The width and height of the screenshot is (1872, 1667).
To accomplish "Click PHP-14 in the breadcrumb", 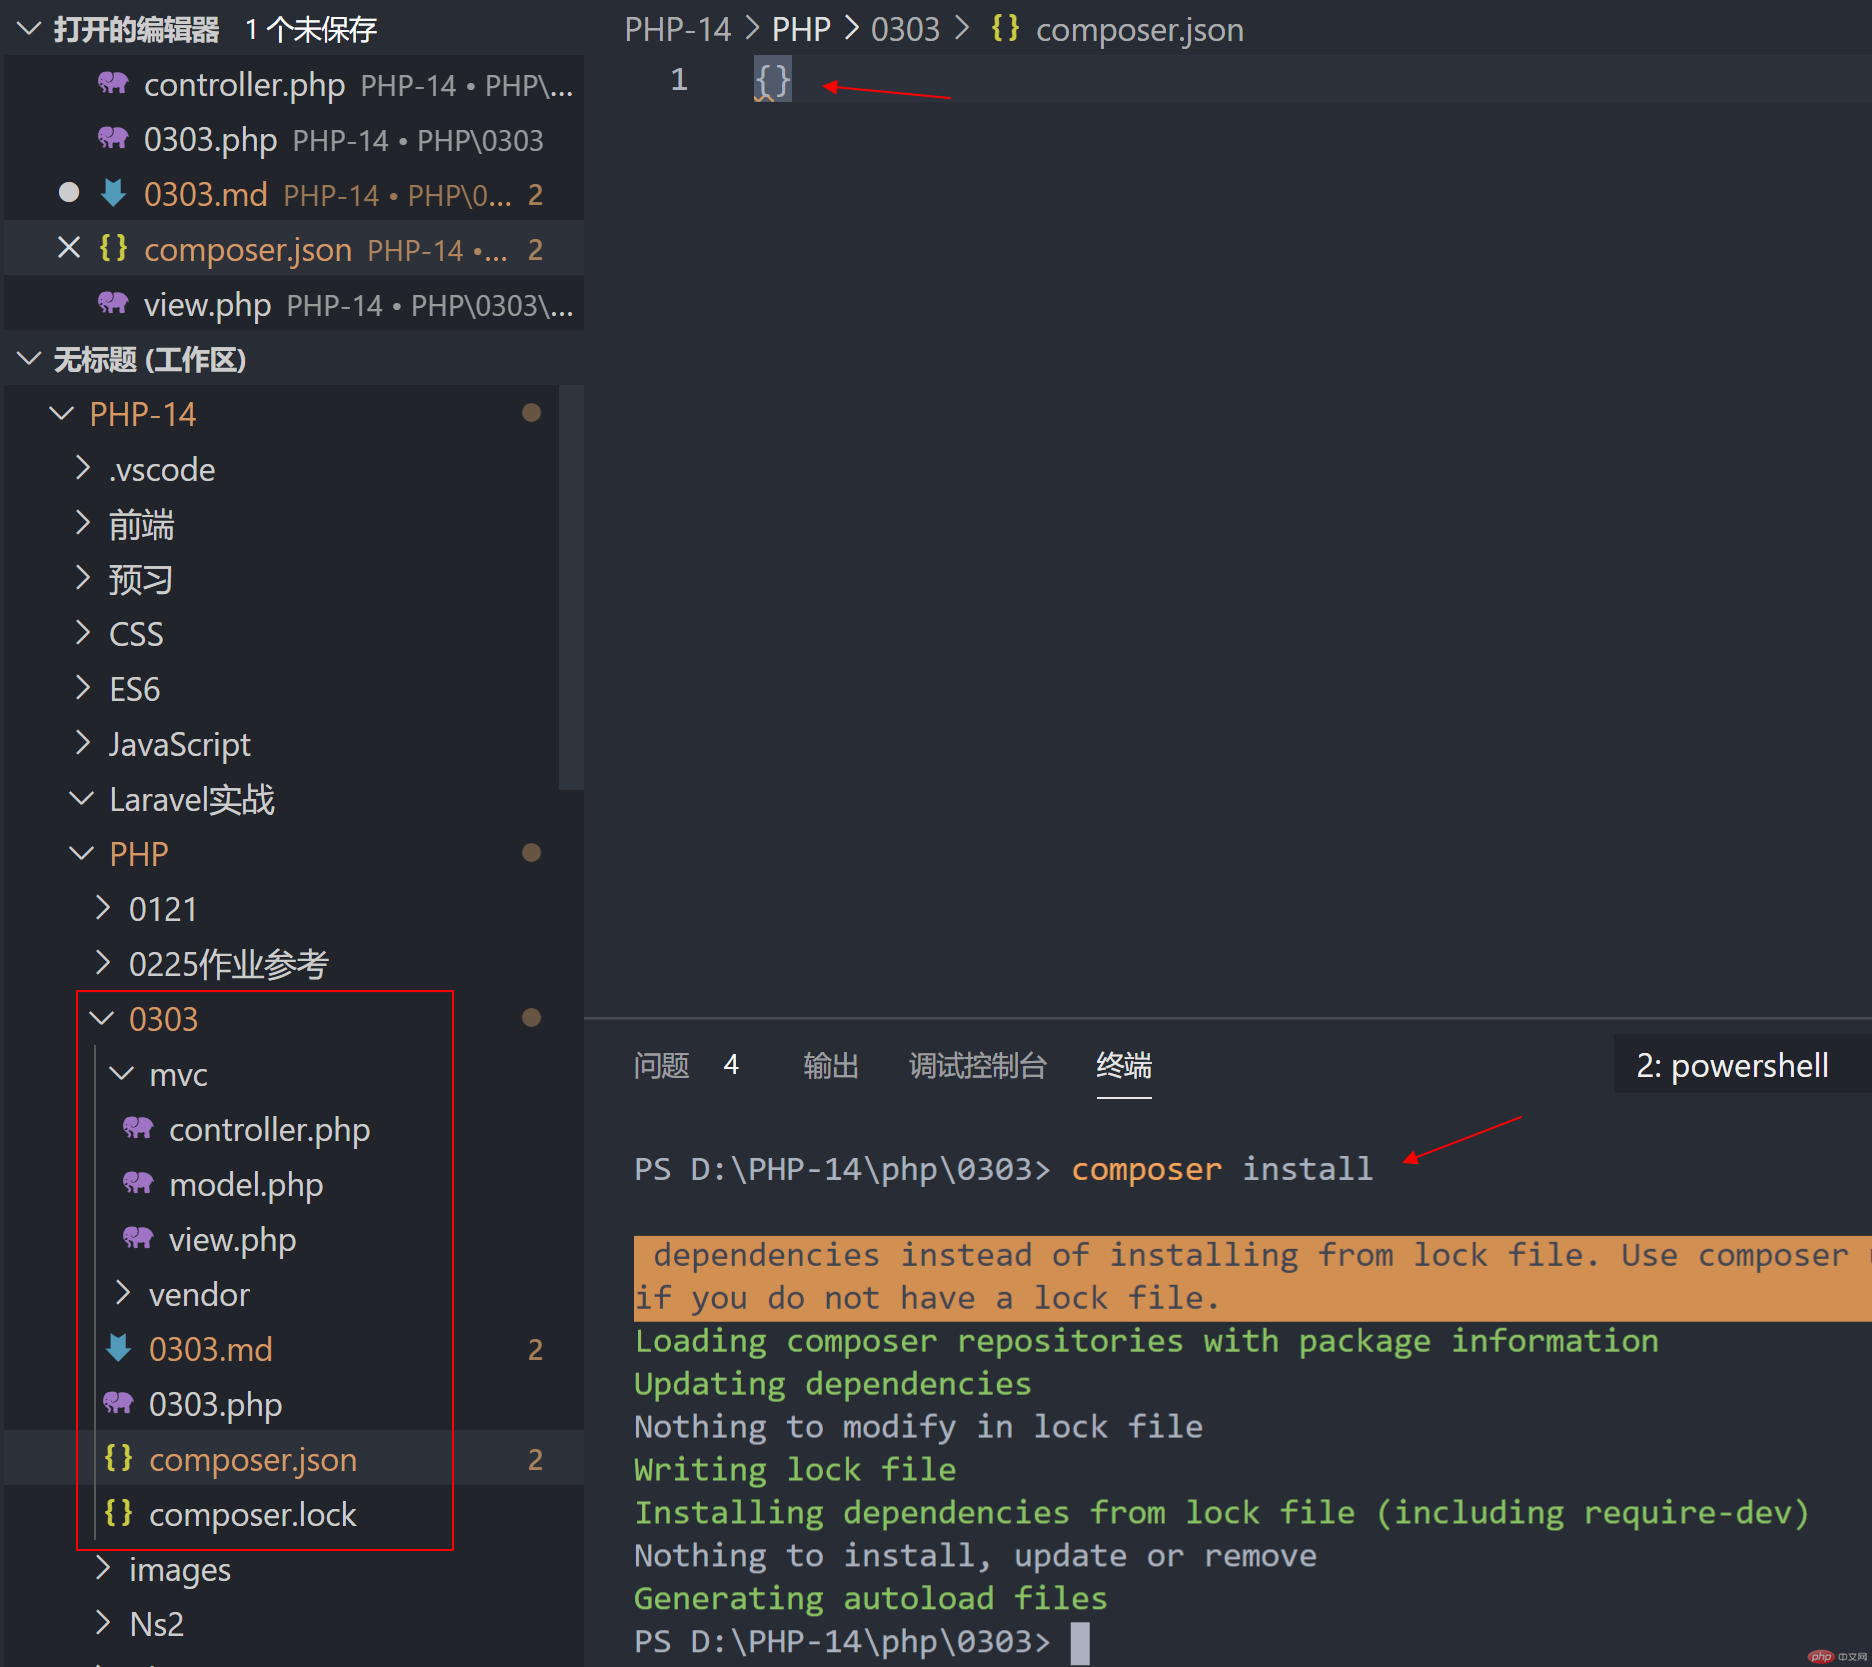I will point(678,29).
